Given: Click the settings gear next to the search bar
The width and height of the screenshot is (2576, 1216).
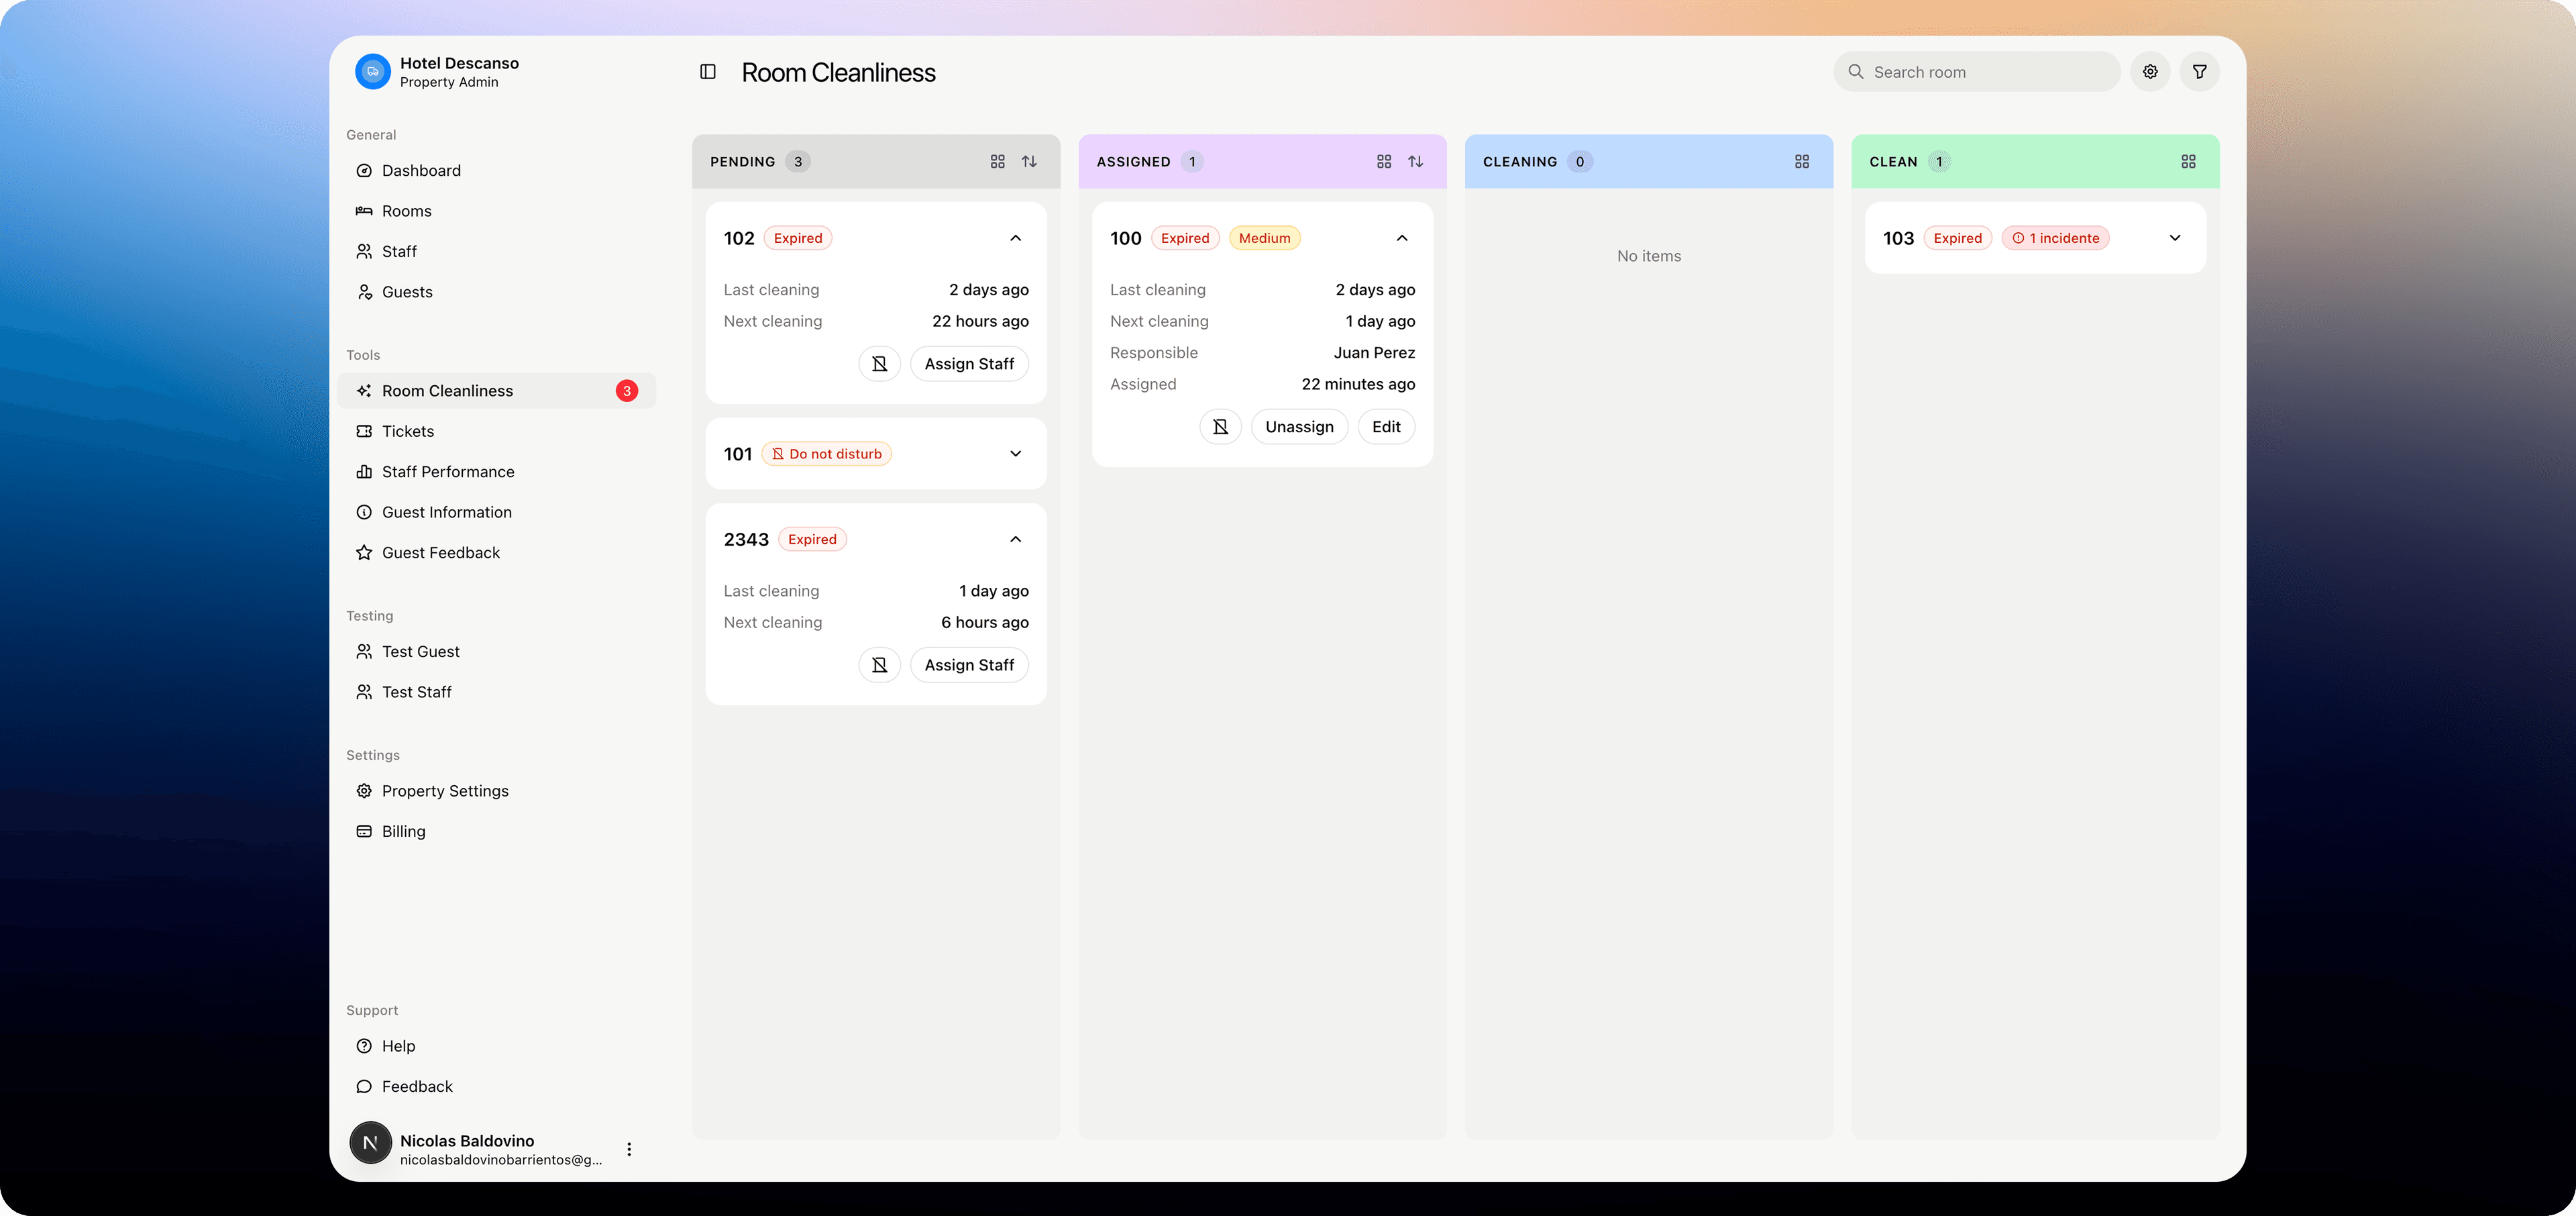Looking at the screenshot, I should pyautogui.click(x=2149, y=71).
